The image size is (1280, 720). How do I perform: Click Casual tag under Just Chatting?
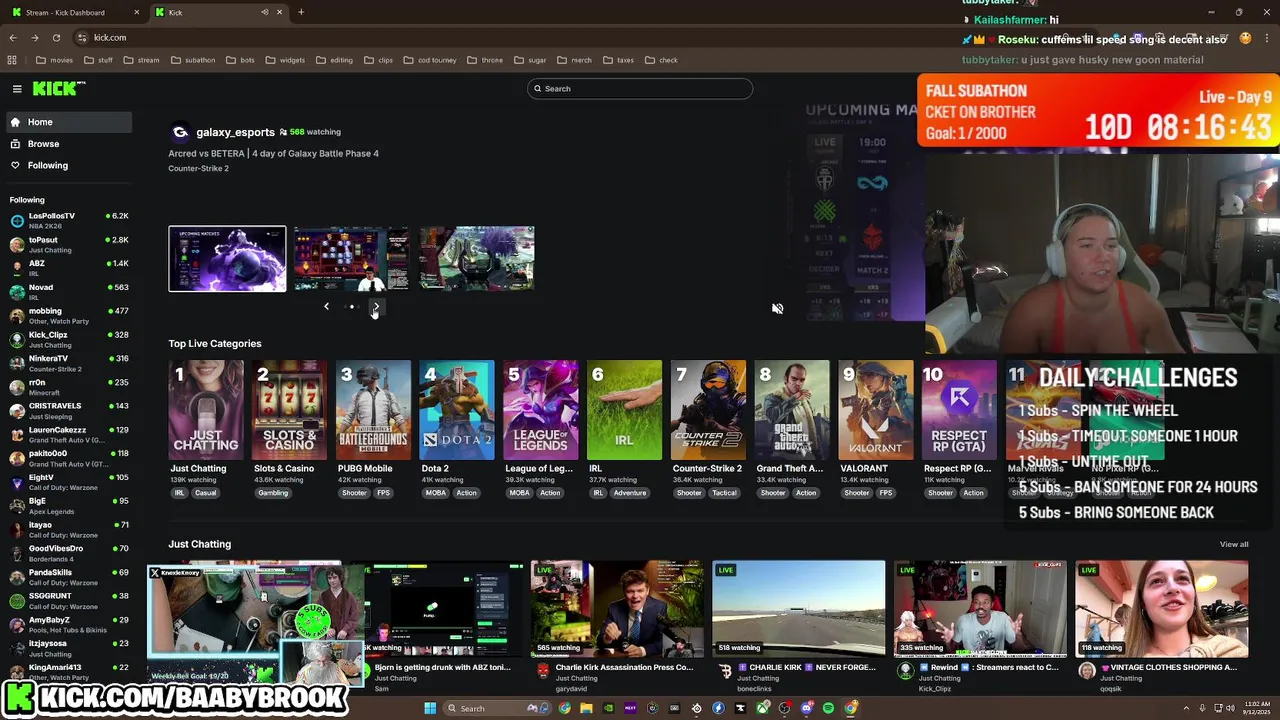tap(205, 493)
